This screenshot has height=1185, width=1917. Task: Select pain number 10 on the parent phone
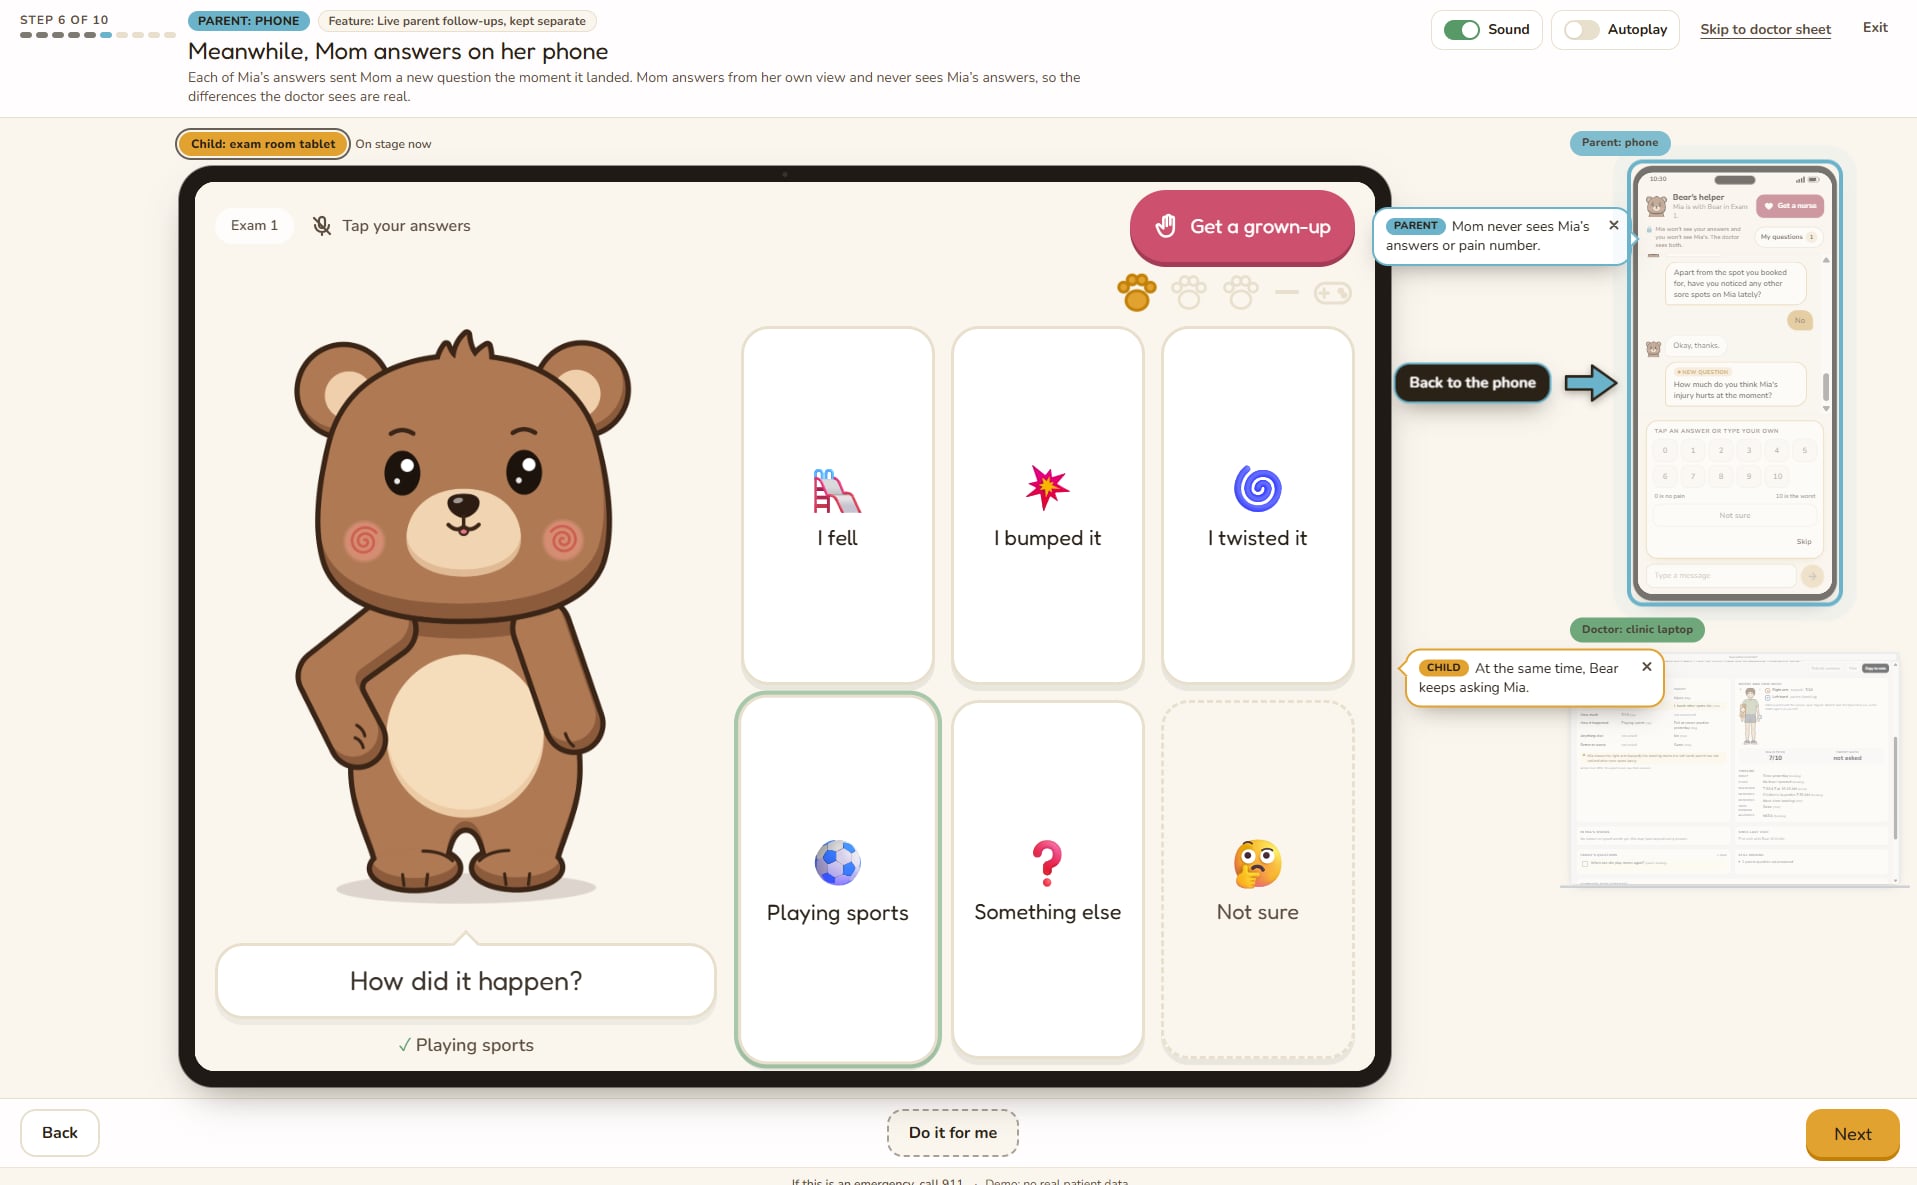(1777, 476)
